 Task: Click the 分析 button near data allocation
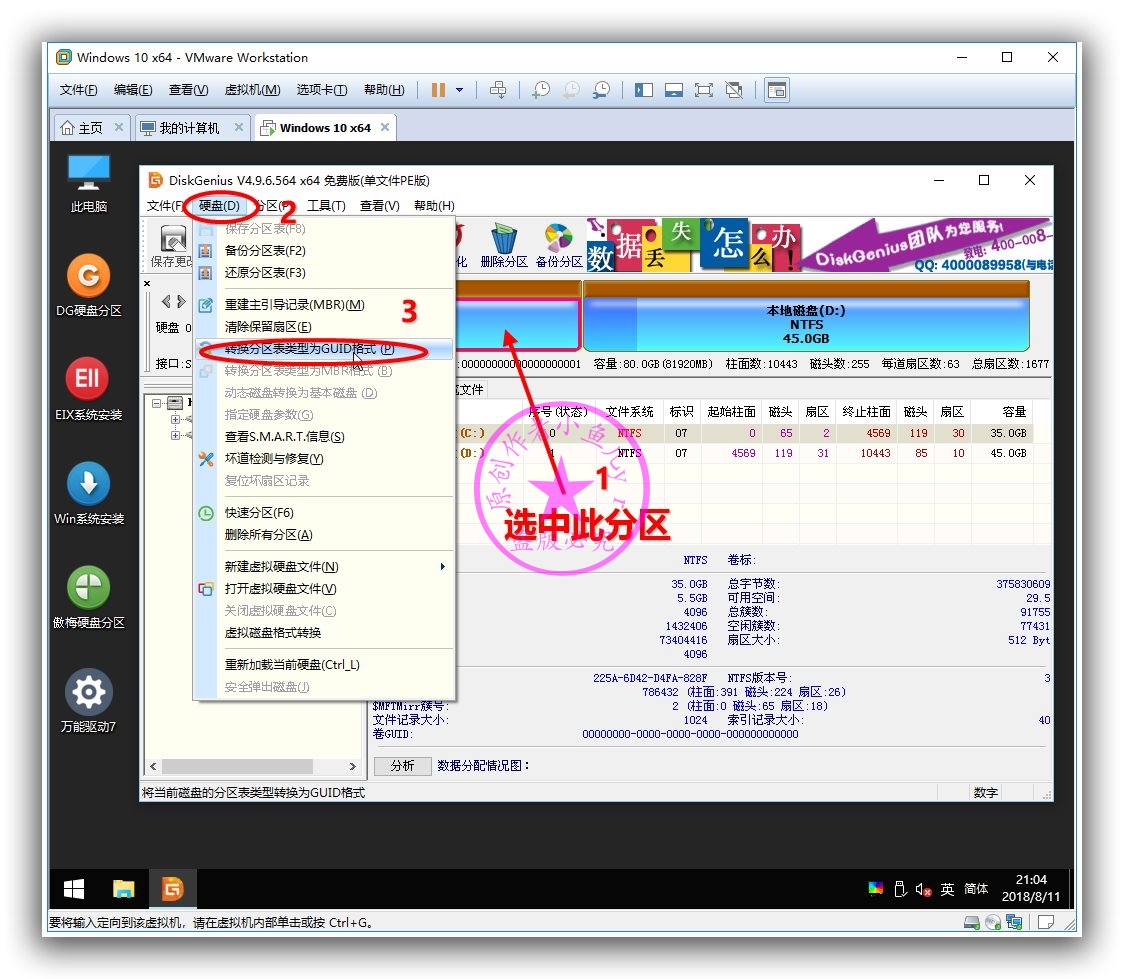[402, 764]
